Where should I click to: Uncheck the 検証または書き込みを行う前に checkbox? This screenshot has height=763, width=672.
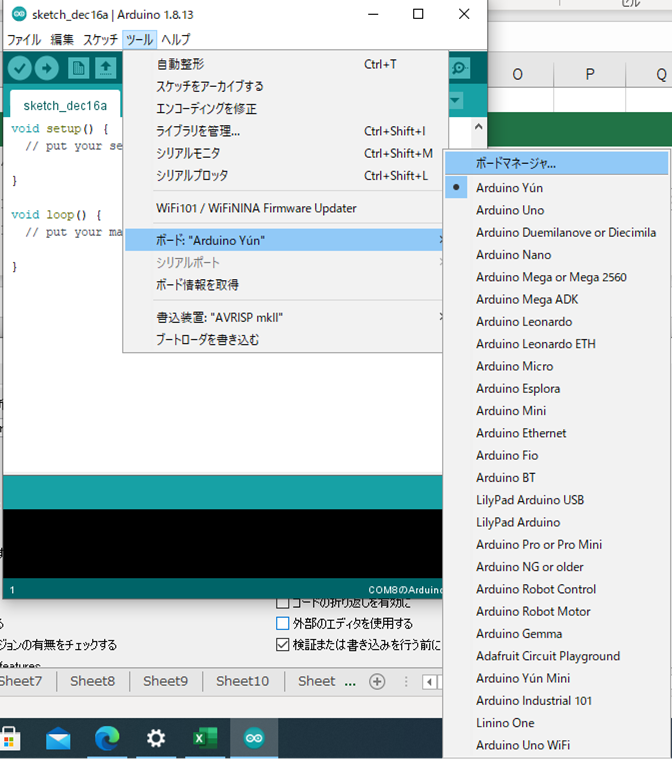(x=283, y=645)
